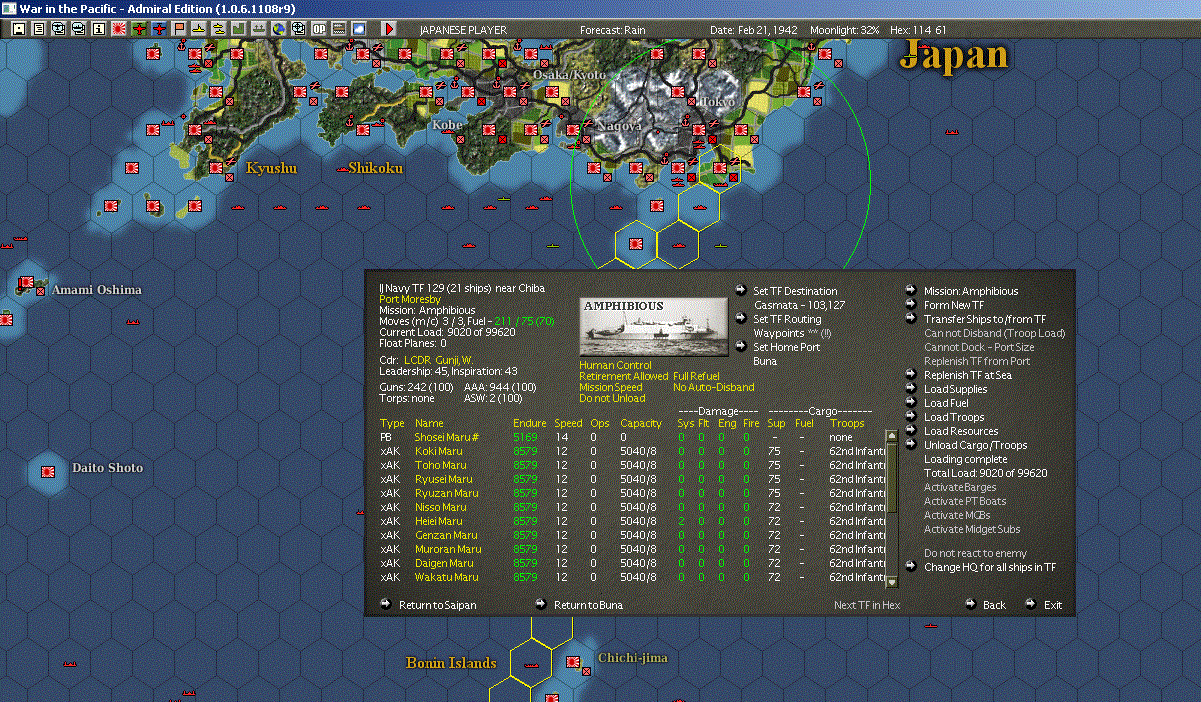
Task: Click the OP toolbar icon
Action: click(x=319, y=29)
